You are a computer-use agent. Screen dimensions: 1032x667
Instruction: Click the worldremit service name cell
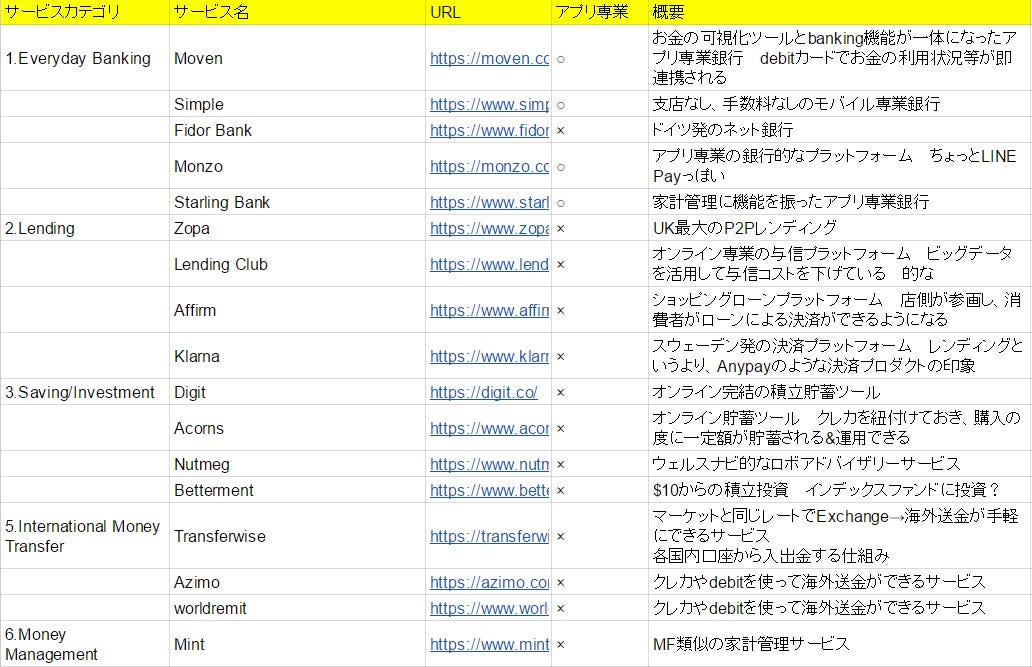click(x=297, y=608)
